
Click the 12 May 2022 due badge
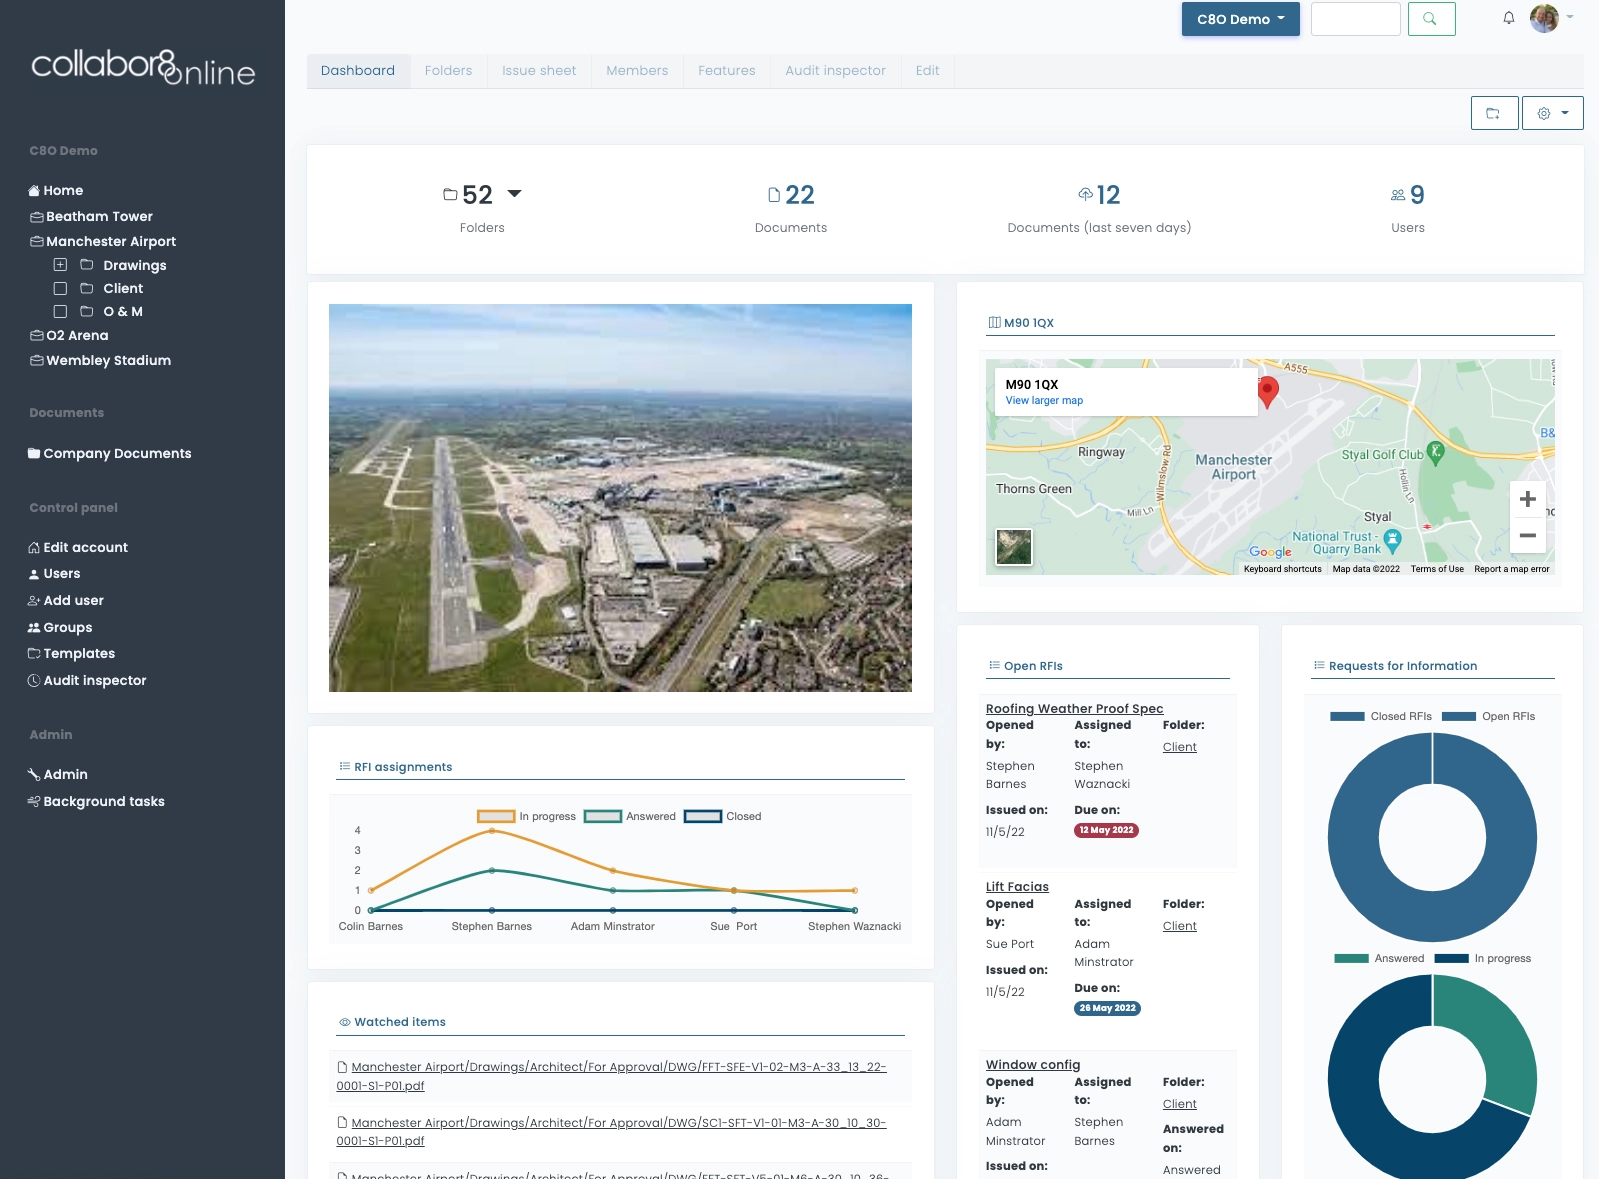pos(1106,830)
